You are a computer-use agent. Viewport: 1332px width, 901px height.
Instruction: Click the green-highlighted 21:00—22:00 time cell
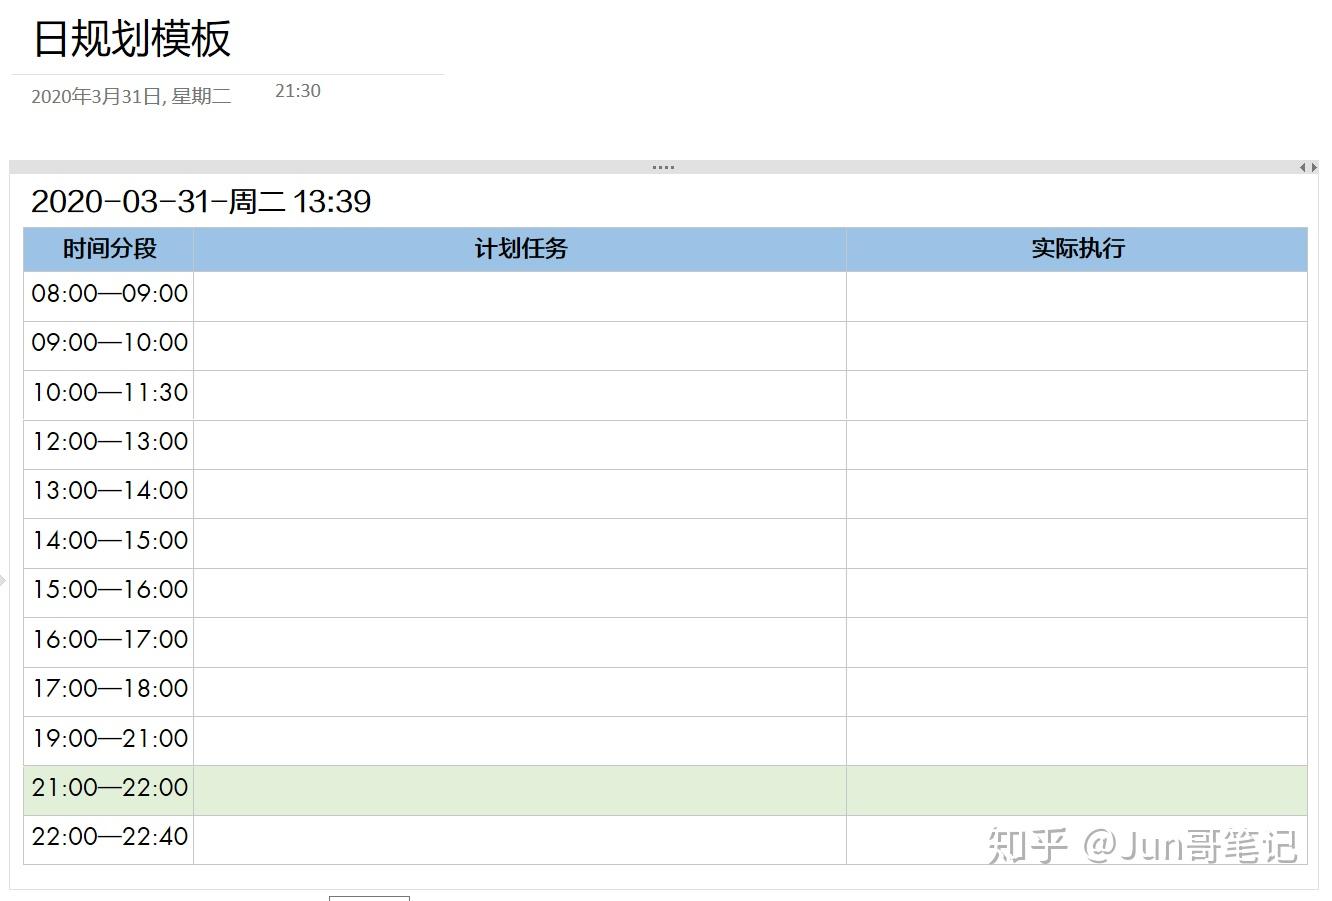(109, 789)
